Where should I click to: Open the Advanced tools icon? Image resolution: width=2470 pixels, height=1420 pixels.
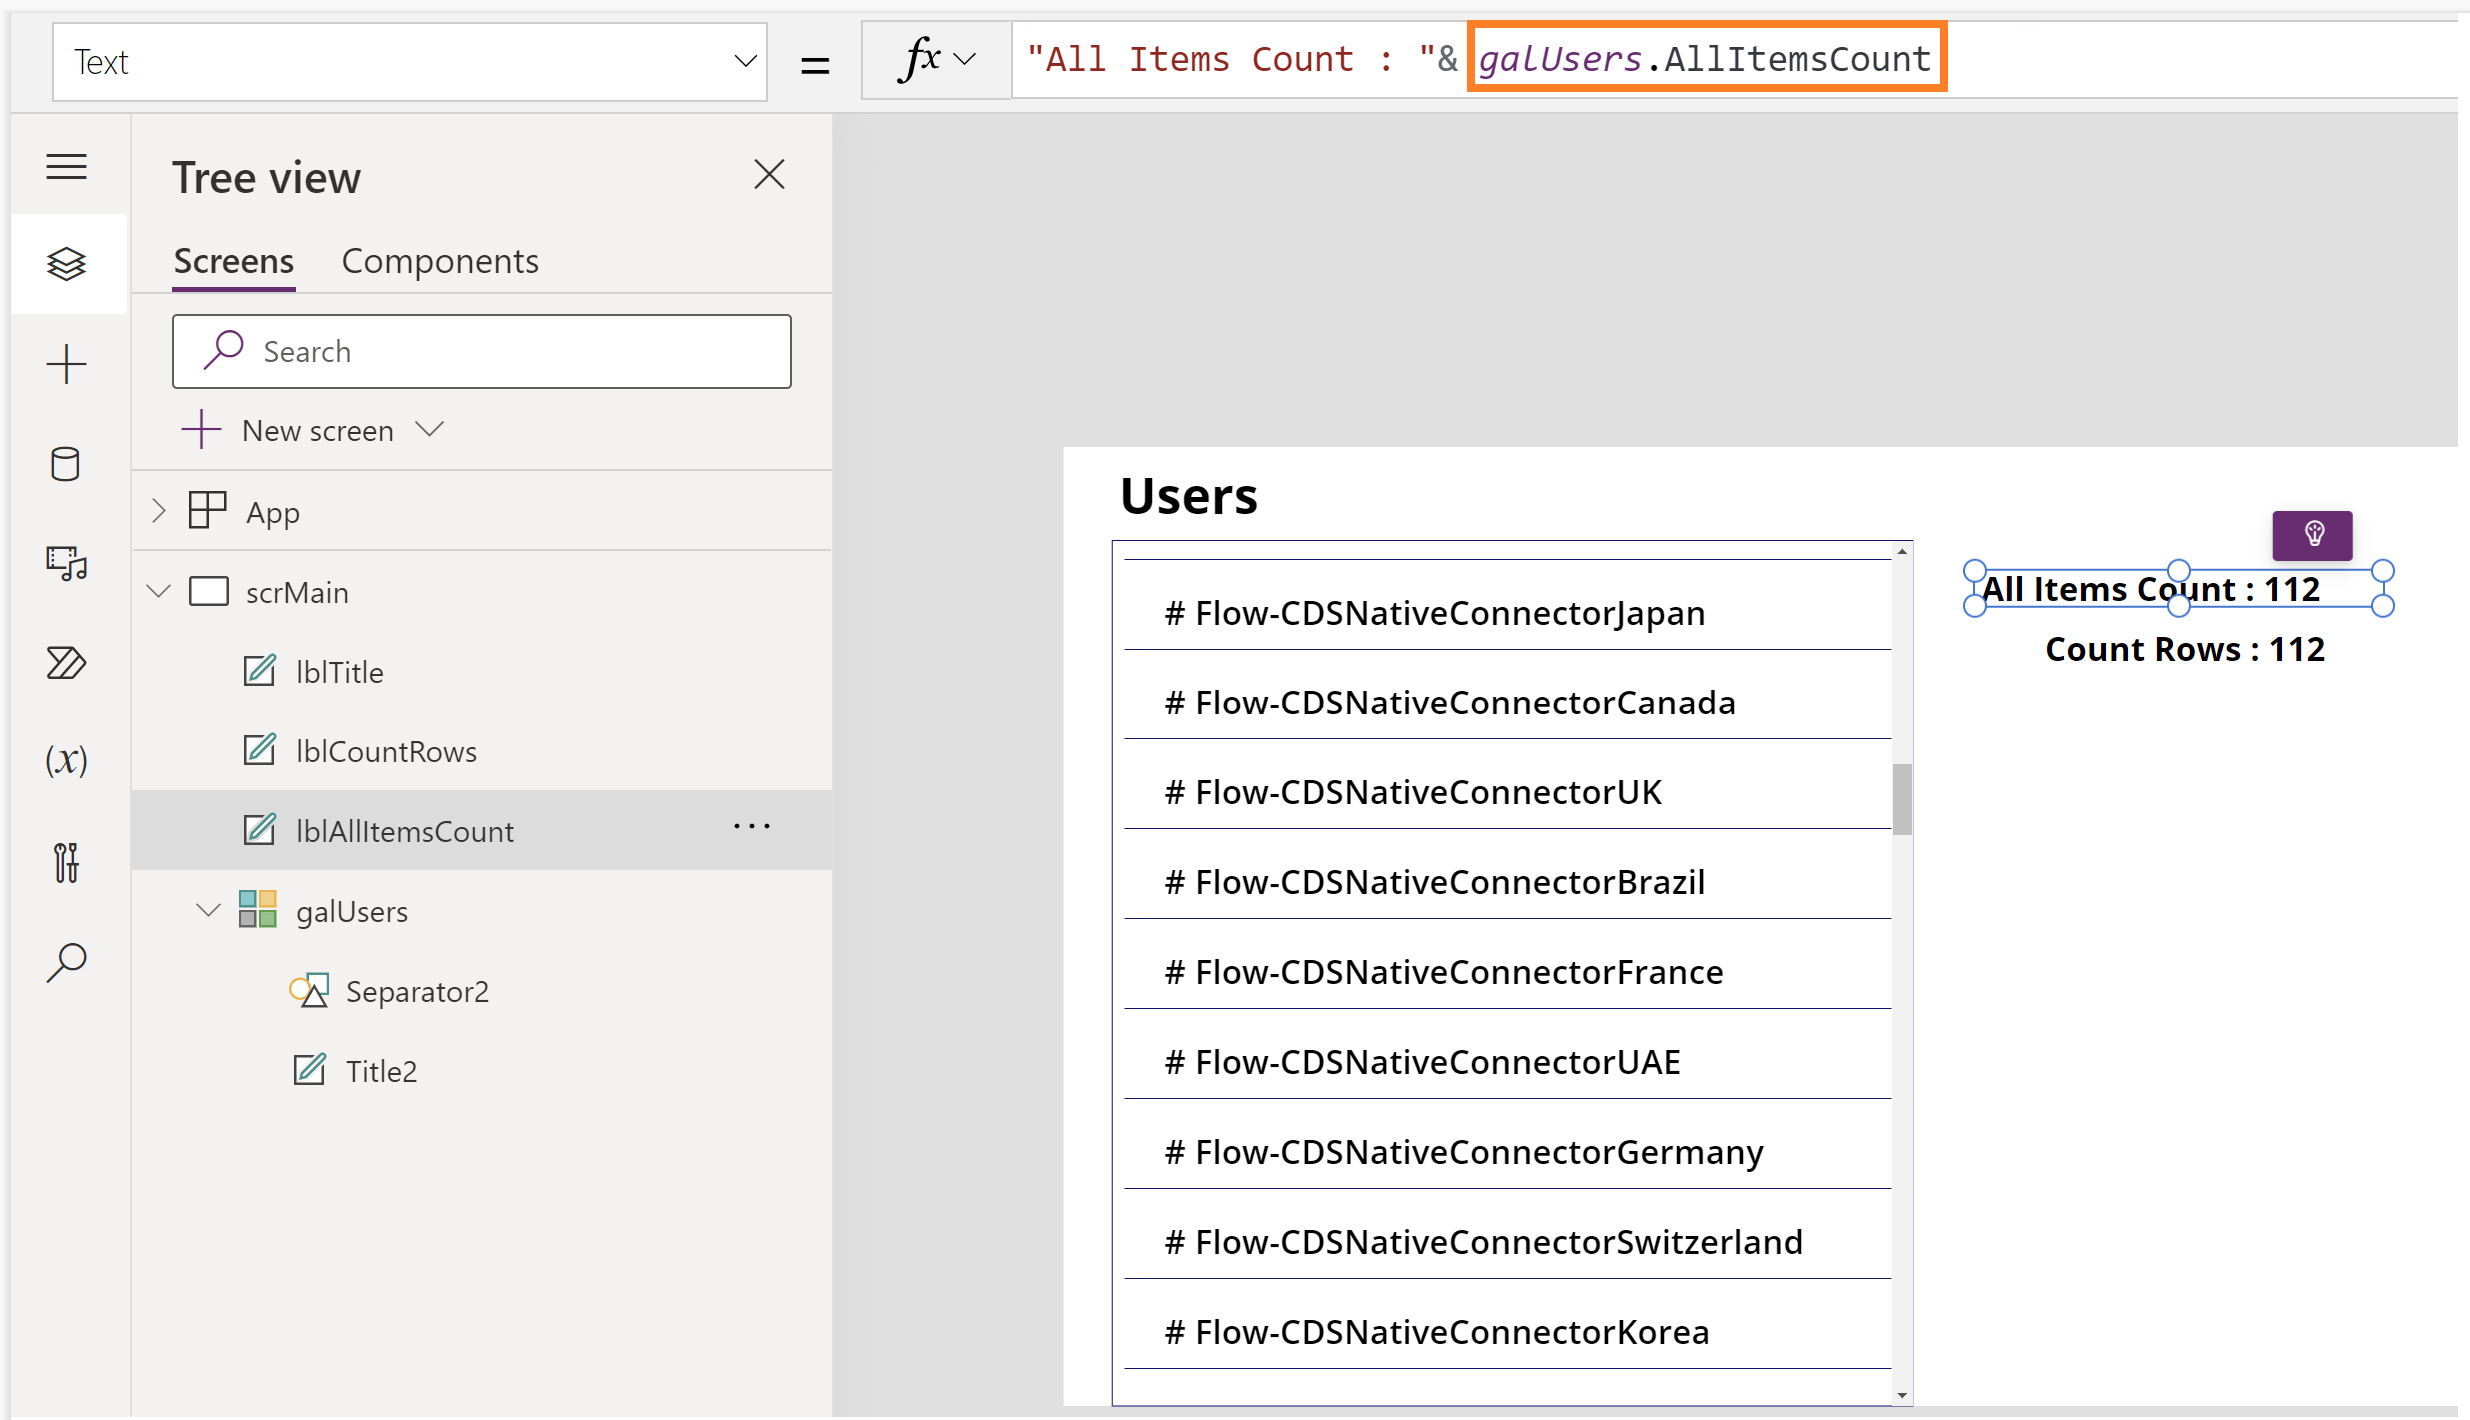(66, 862)
